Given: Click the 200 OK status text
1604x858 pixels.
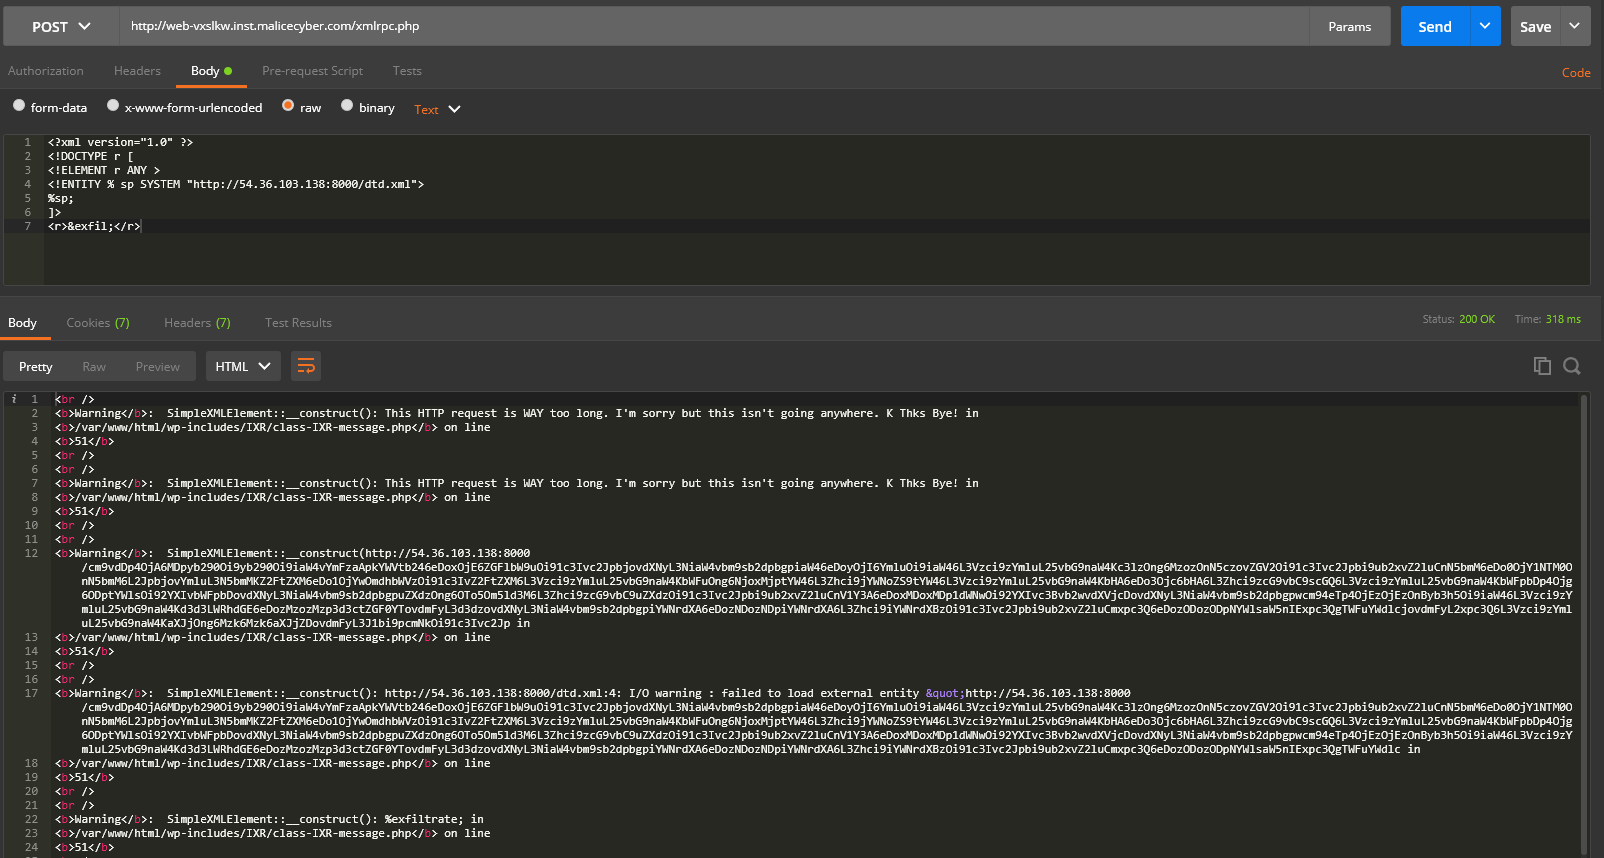Looking at the screenshot, I should click(x=1477, y=319).
